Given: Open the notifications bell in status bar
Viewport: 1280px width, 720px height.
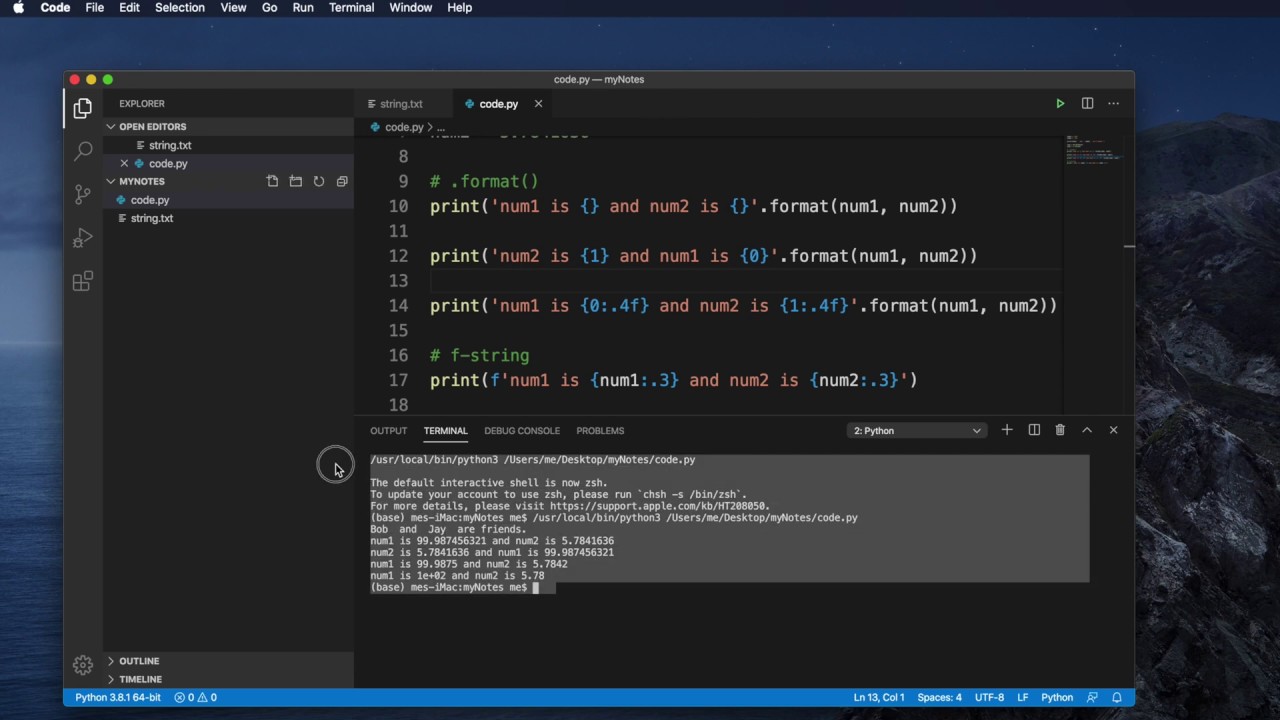Looking at the screenshot, I should (x=1117, y=697).
